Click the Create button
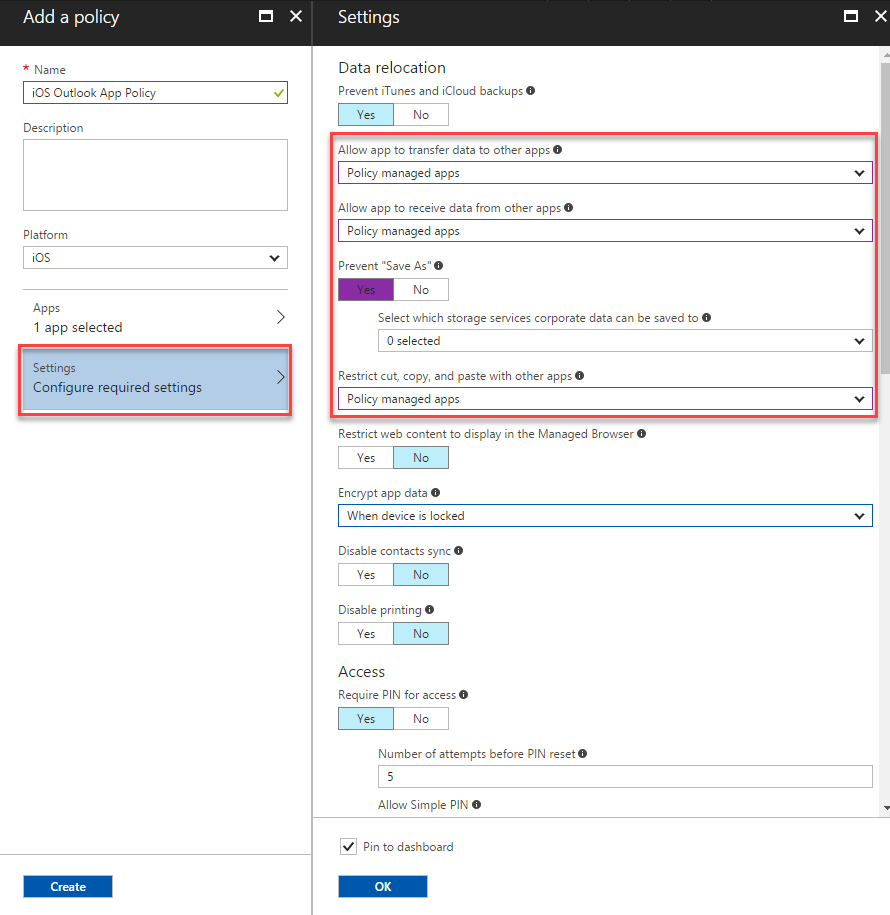The height and width of the screenshot is (915, 890). 67,886
